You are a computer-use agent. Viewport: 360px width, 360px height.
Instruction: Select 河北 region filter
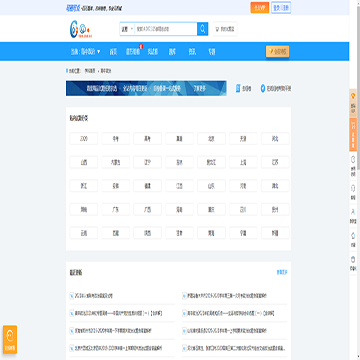275,138
